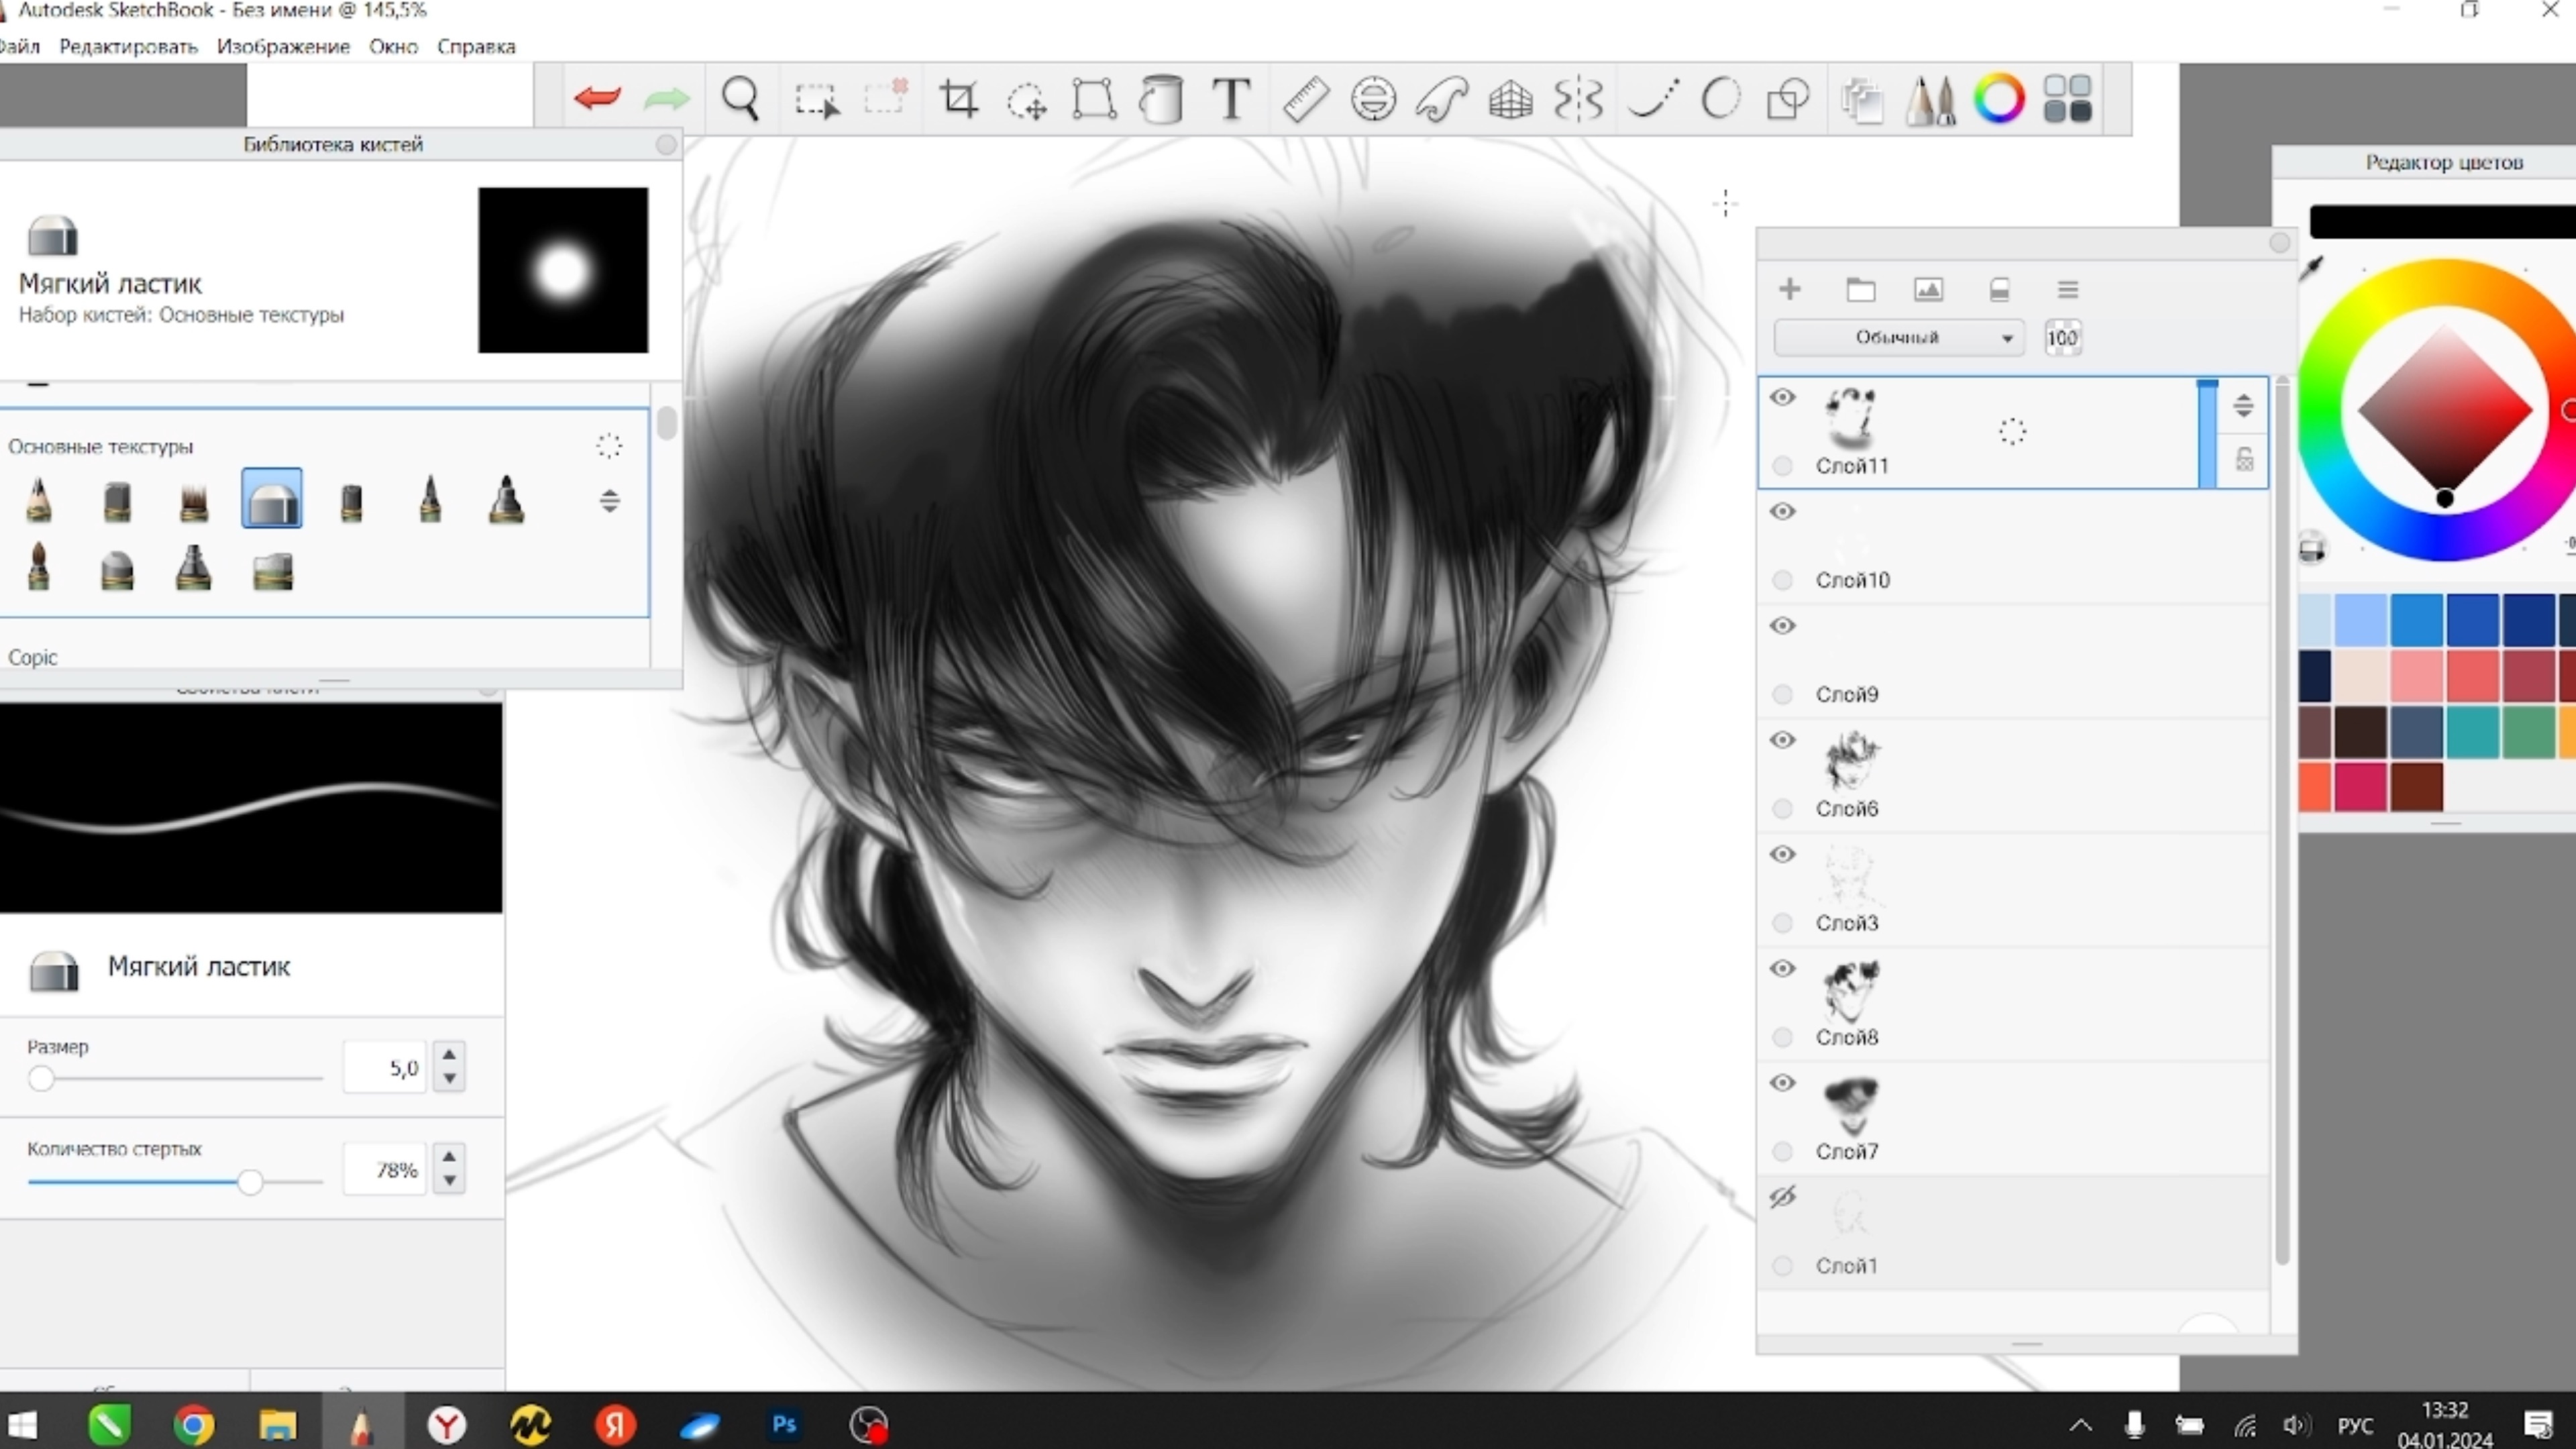
Task: Show the hidden layer Слой1
Action: pos(1783,1197)
